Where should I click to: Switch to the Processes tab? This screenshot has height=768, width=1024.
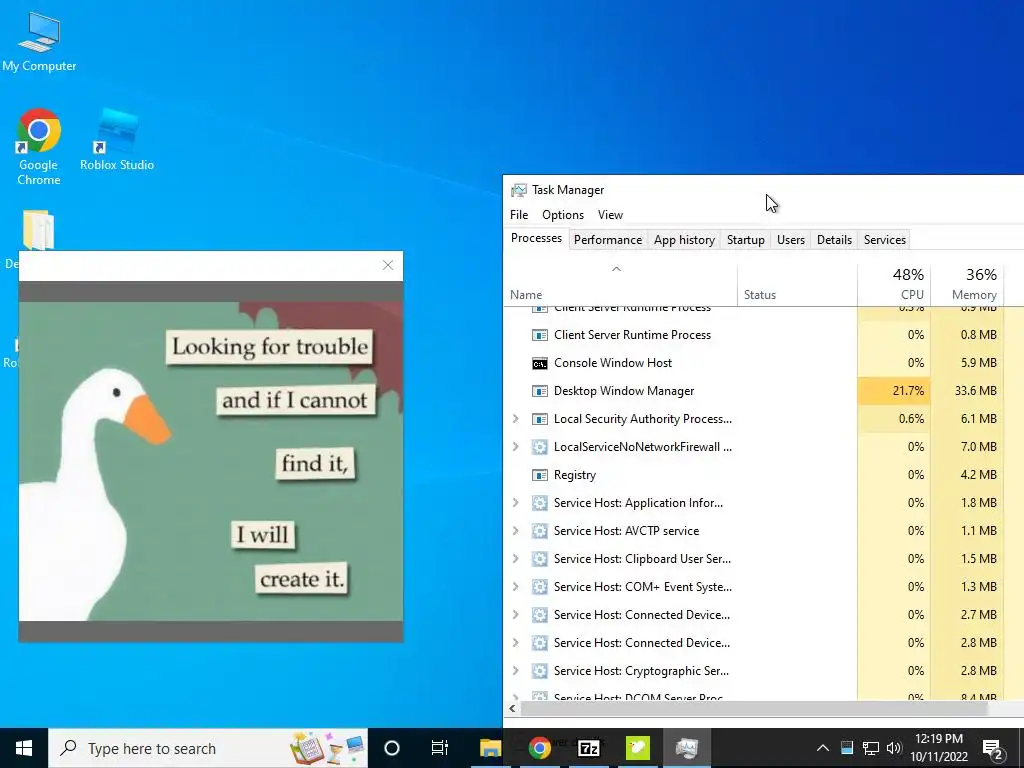[x=536, y=238]
